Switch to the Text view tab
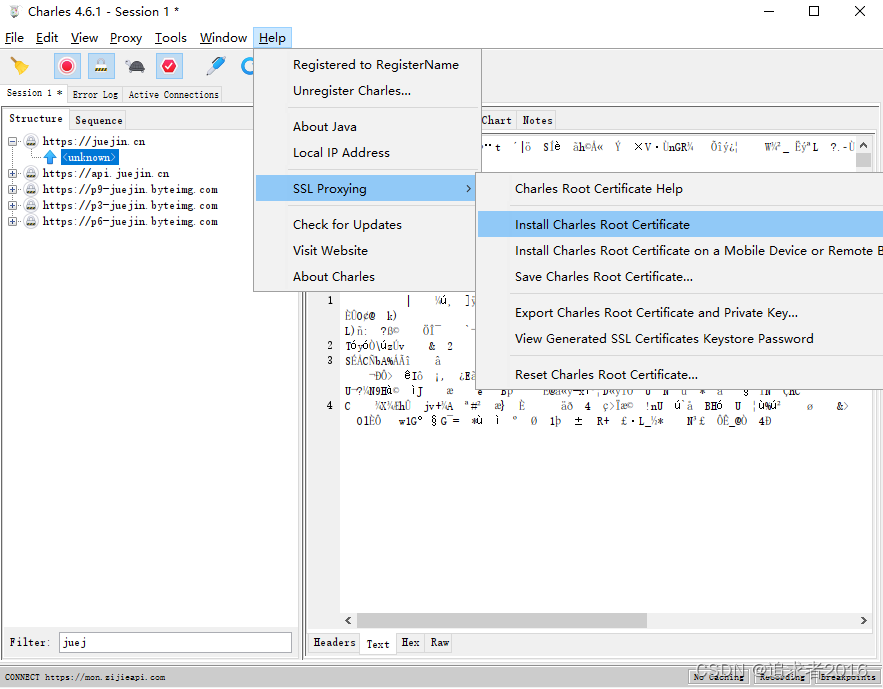Image resolution: width=883 pixels, height=689 pixels. coord(377,644)
